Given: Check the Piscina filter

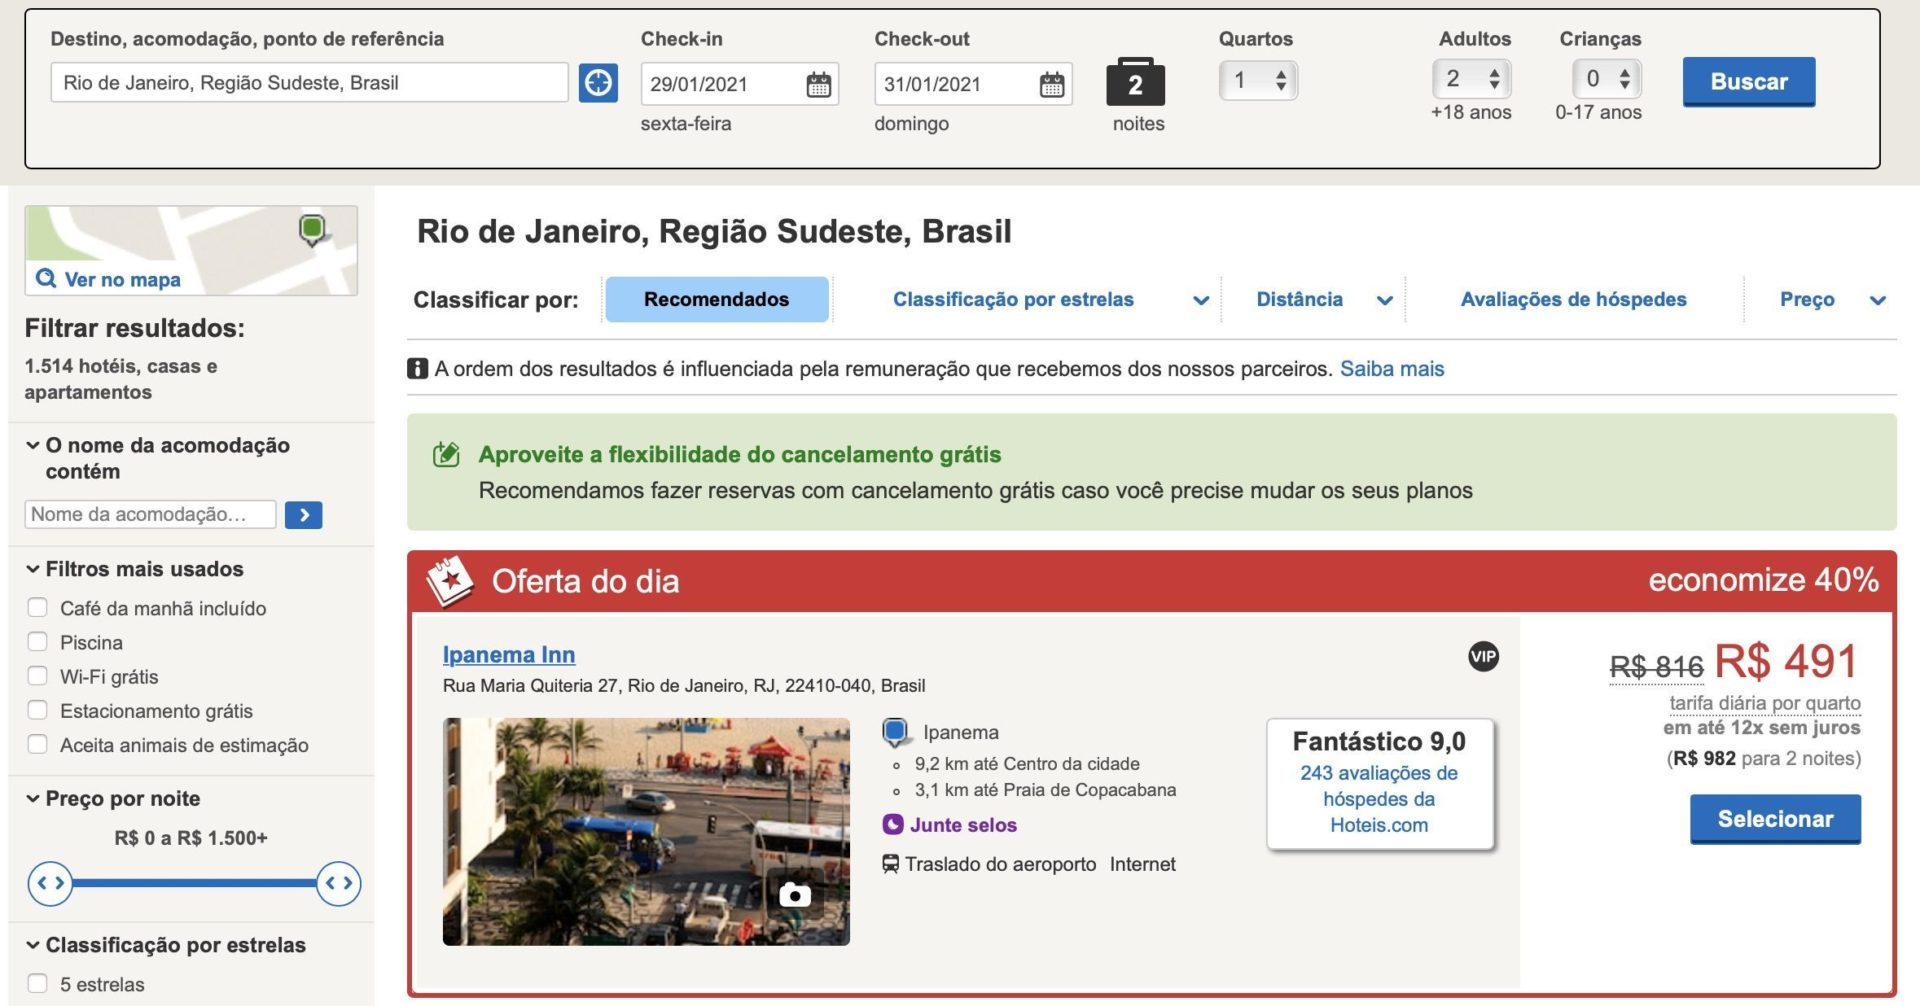Looking at the screenshot, I should tap(37, 642).
